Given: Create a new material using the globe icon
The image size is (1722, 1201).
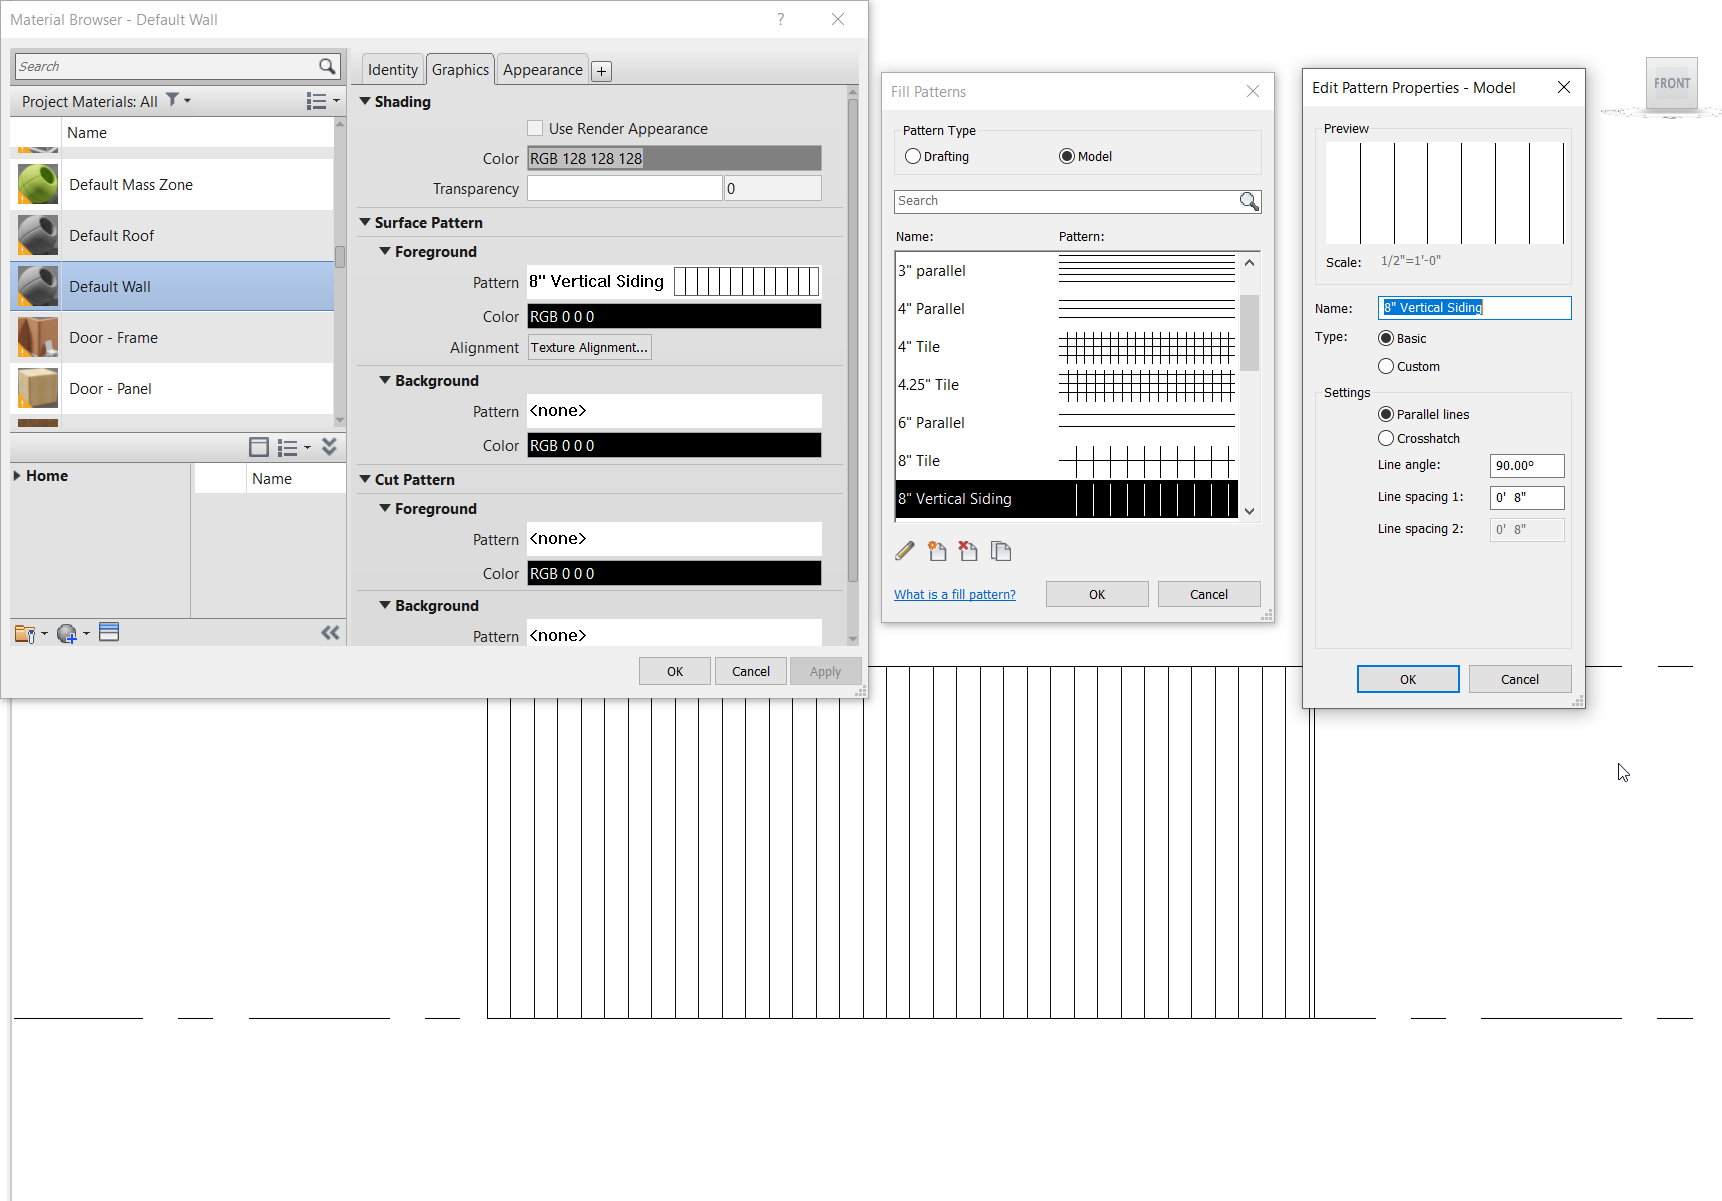Looking at the screenshot, I should click(x=66, y=633).
